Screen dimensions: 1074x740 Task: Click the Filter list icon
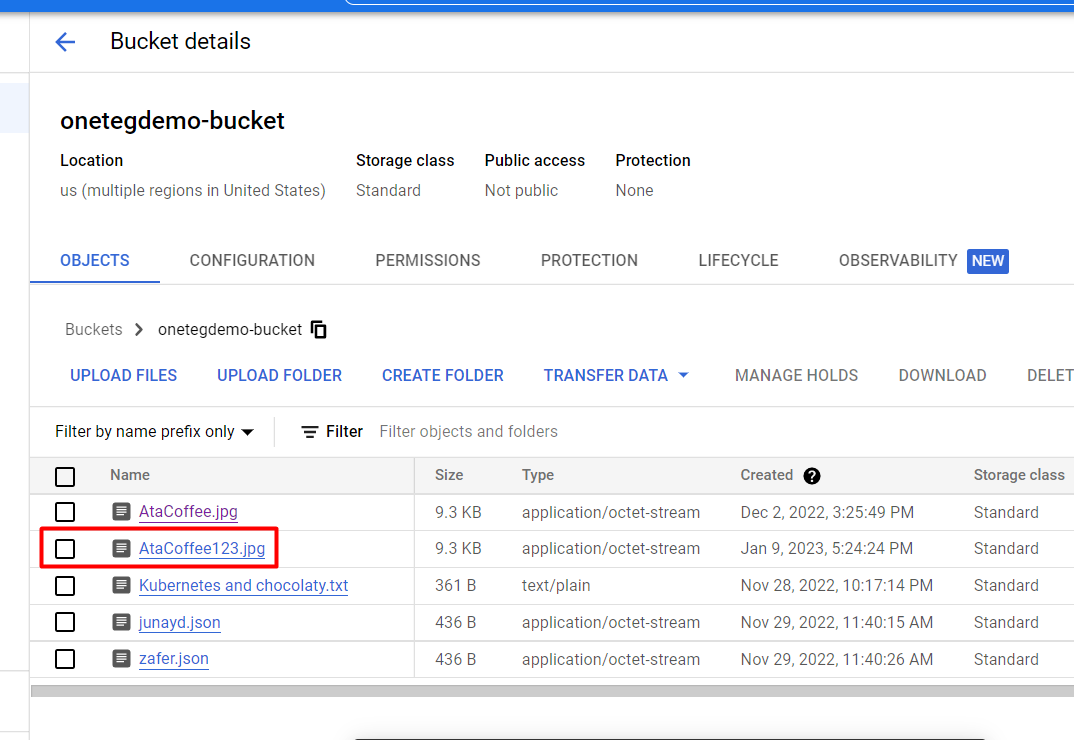[310, 432]
